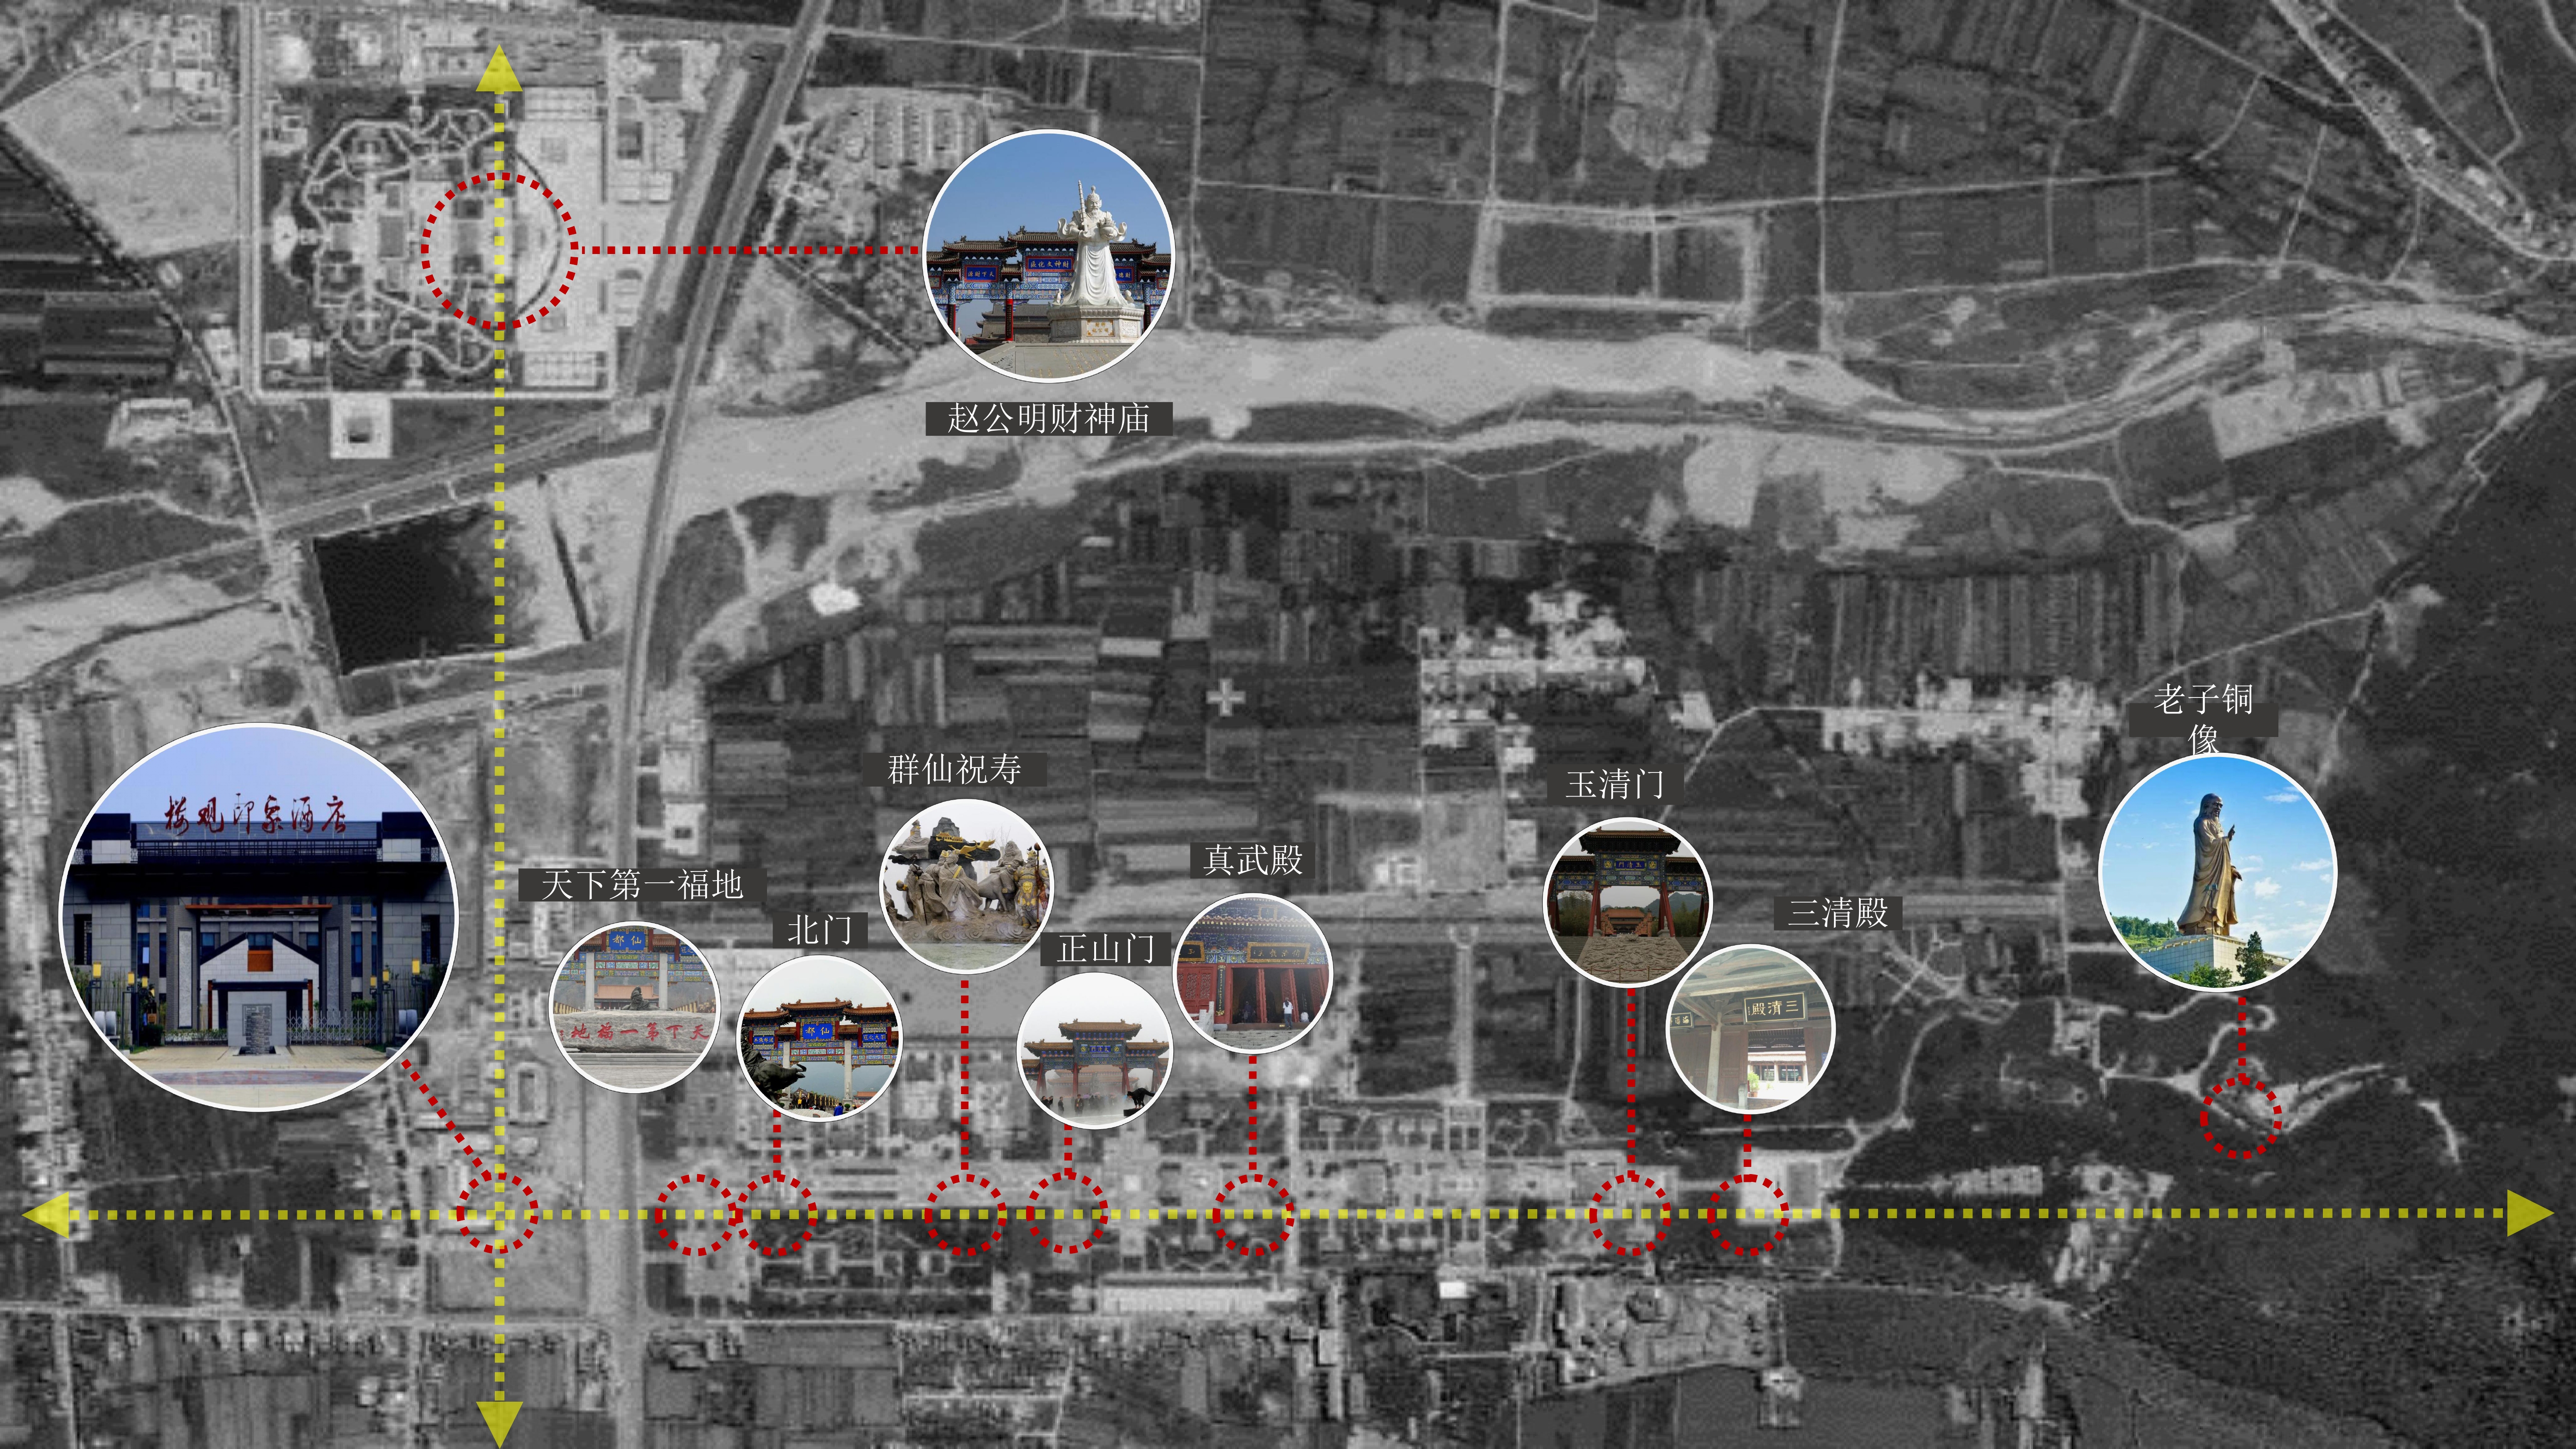Open the large hotel building photo
Viewport: 2576px width, 1449px height.
point(259,917)
